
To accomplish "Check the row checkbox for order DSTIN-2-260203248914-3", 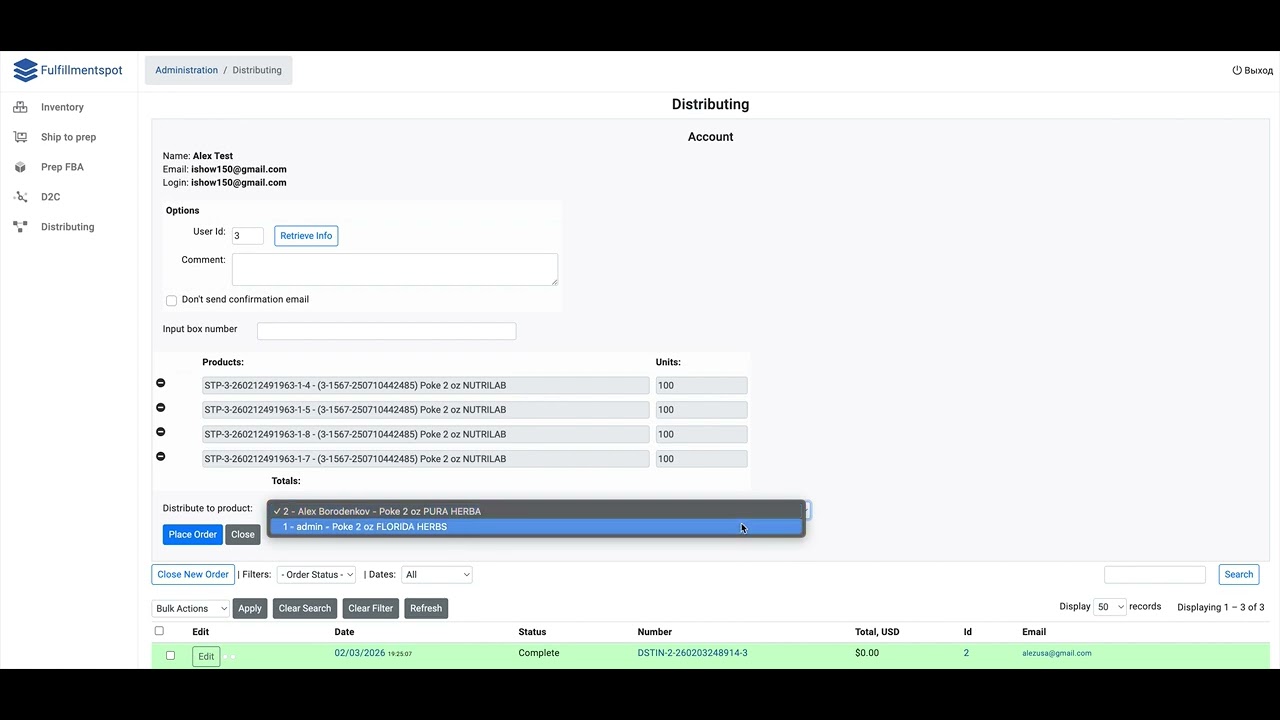I will point(170,656).
